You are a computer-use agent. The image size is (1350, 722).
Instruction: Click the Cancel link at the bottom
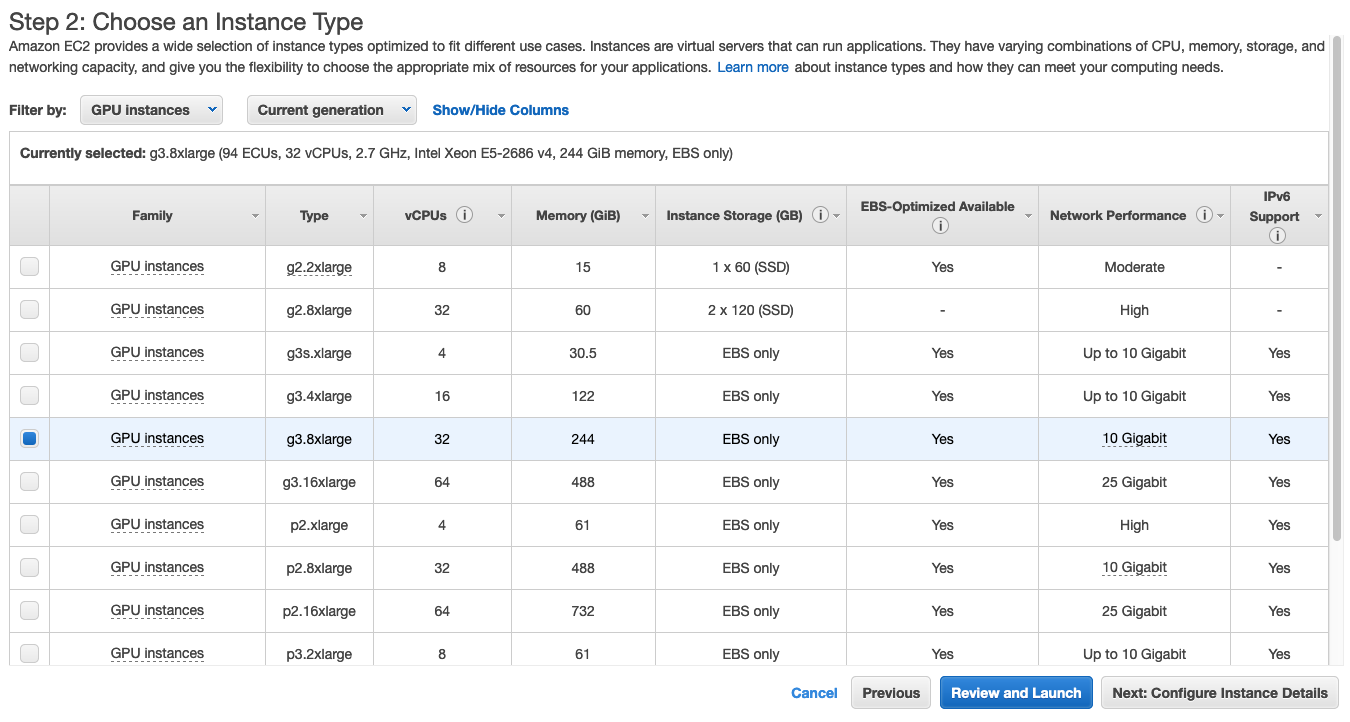point(814,692)
